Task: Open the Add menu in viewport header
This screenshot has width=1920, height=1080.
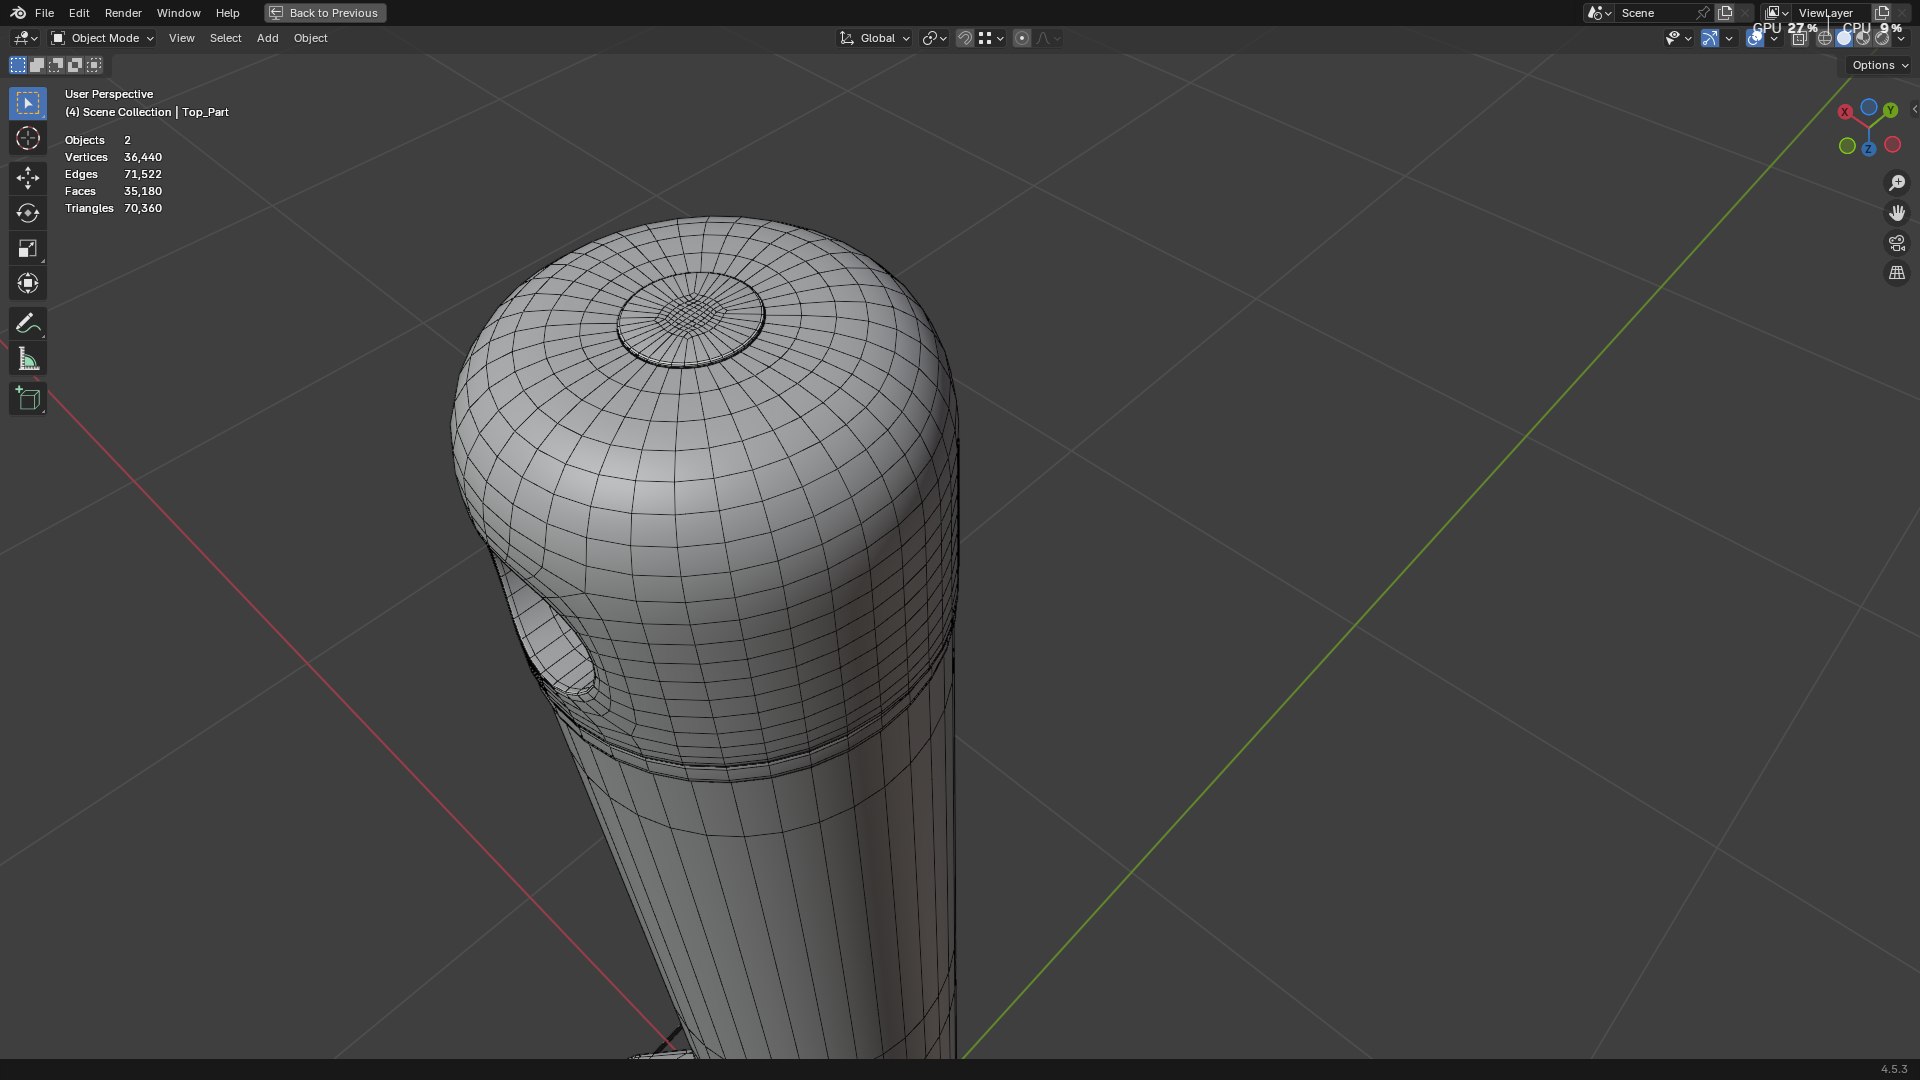Action: pos(267,38)
